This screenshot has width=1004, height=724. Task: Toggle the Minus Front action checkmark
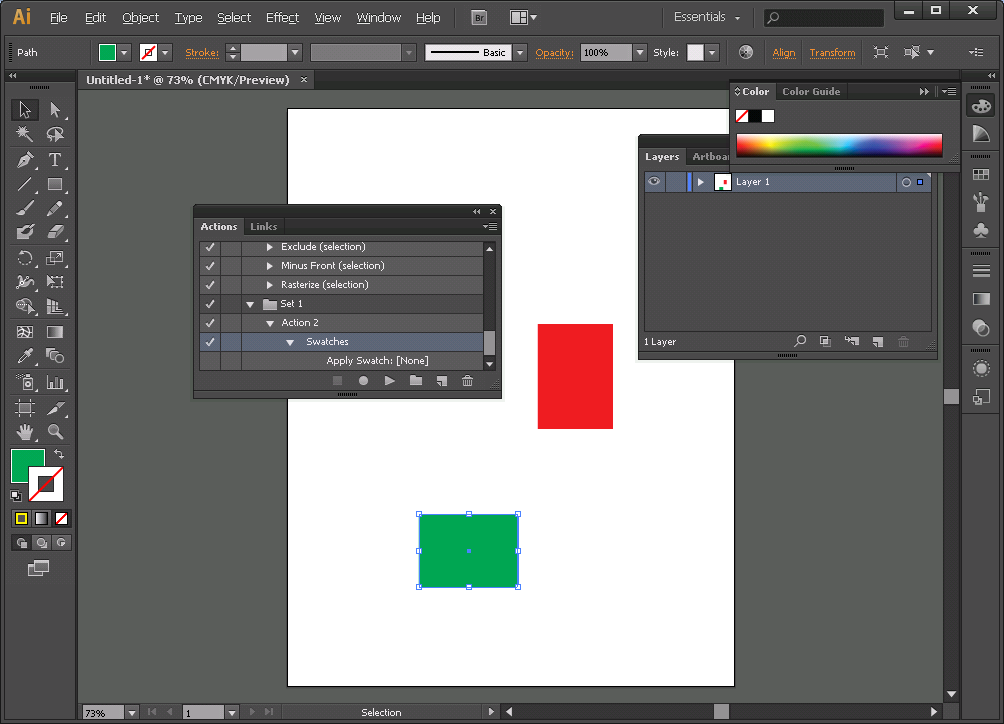[210, 266]
